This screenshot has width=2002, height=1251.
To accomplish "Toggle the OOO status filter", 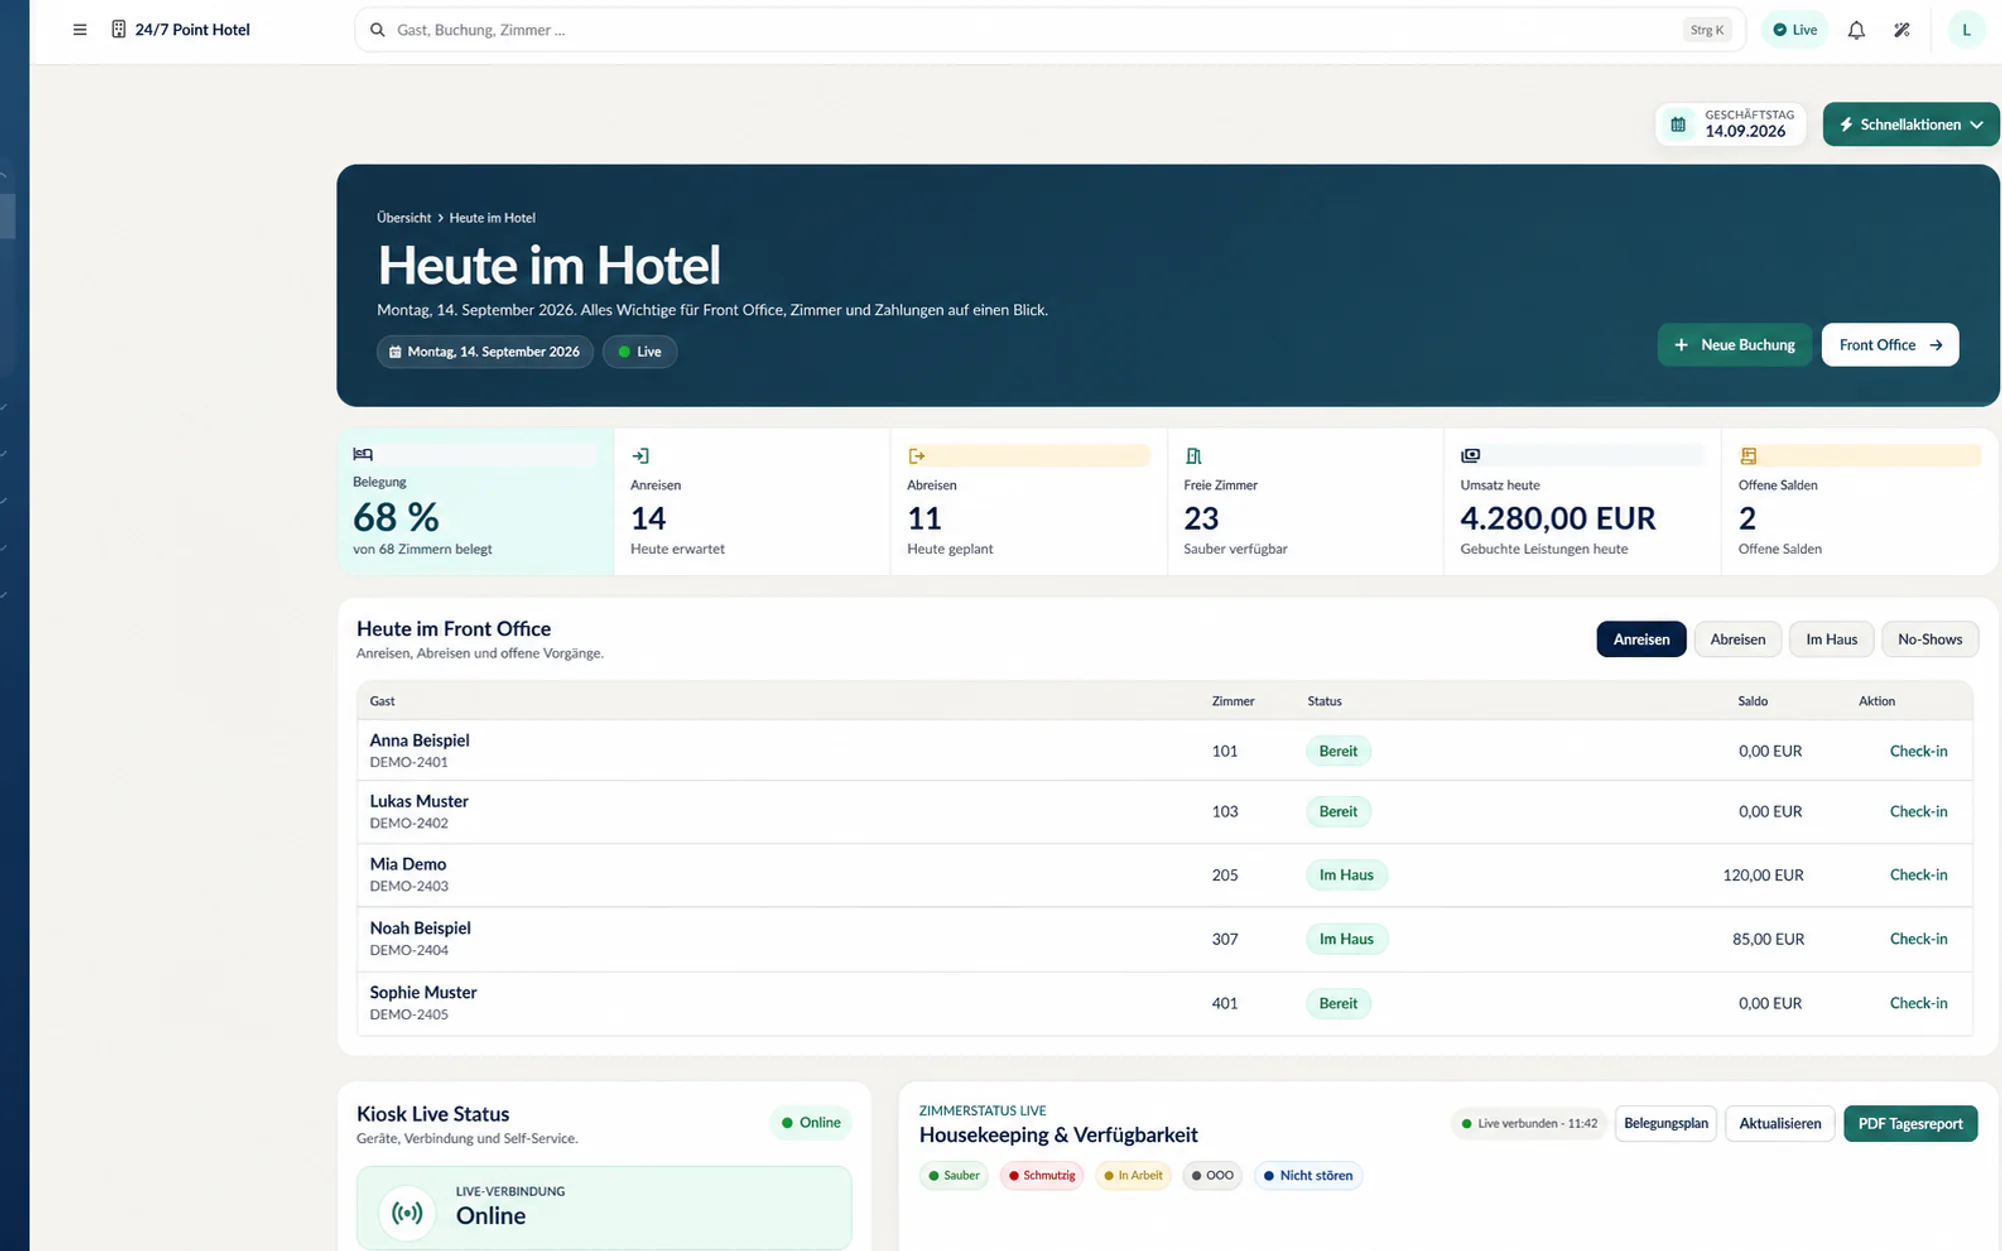I will coord(1211,1175).
